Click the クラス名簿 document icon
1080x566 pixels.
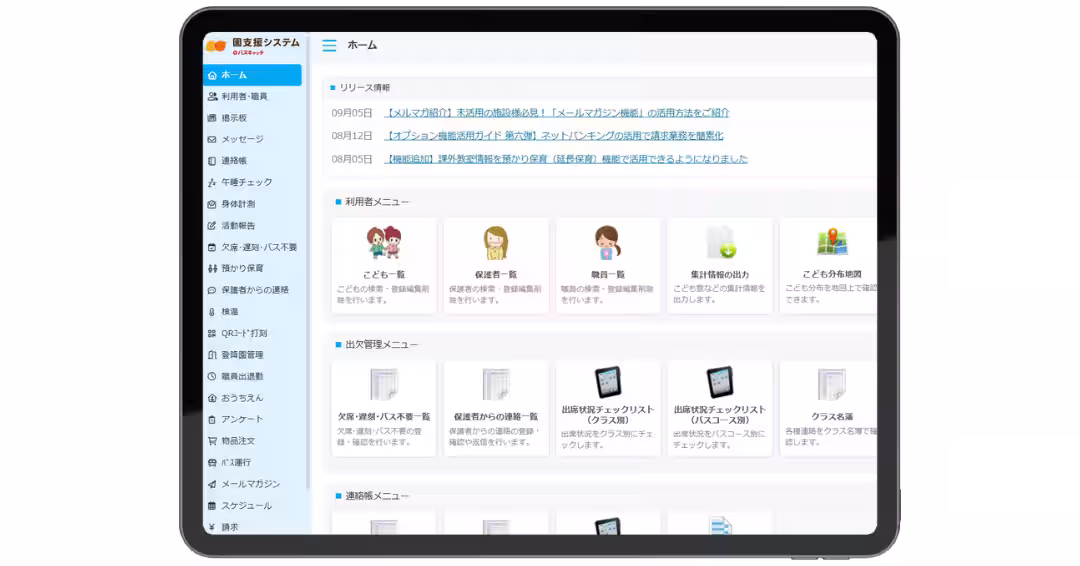pyautogui.click(x=831, y=384)
